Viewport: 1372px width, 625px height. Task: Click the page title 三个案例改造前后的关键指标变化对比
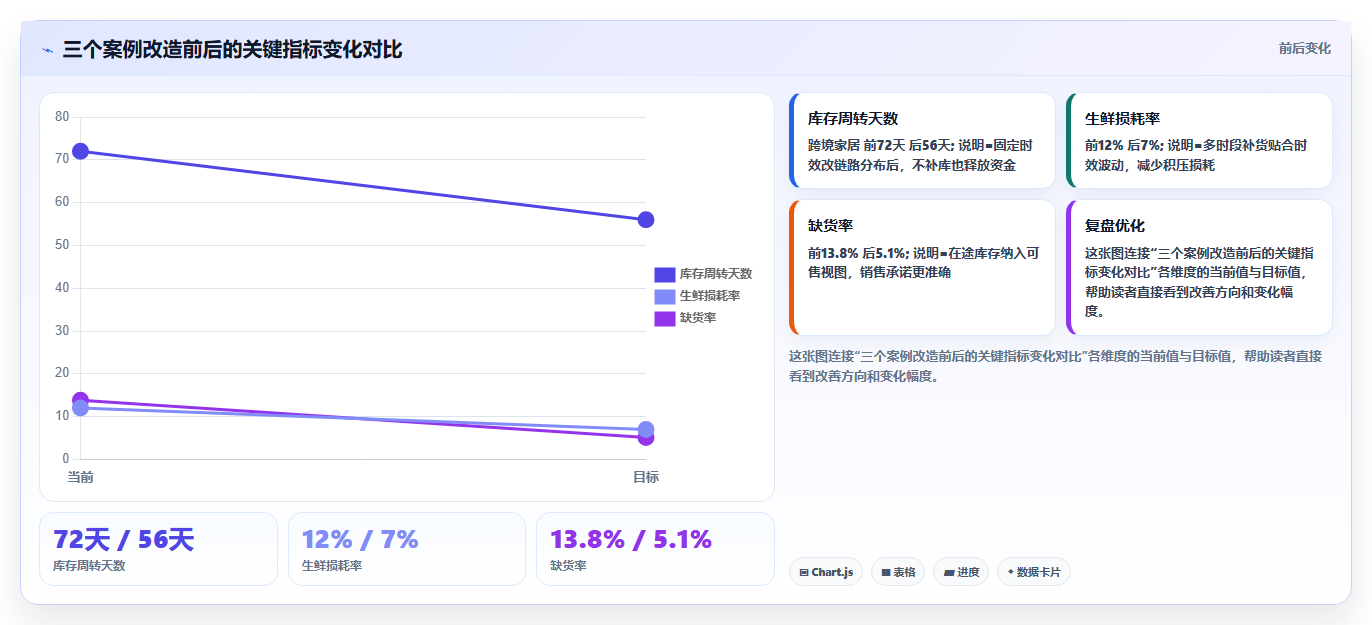[x=232, y=49]
